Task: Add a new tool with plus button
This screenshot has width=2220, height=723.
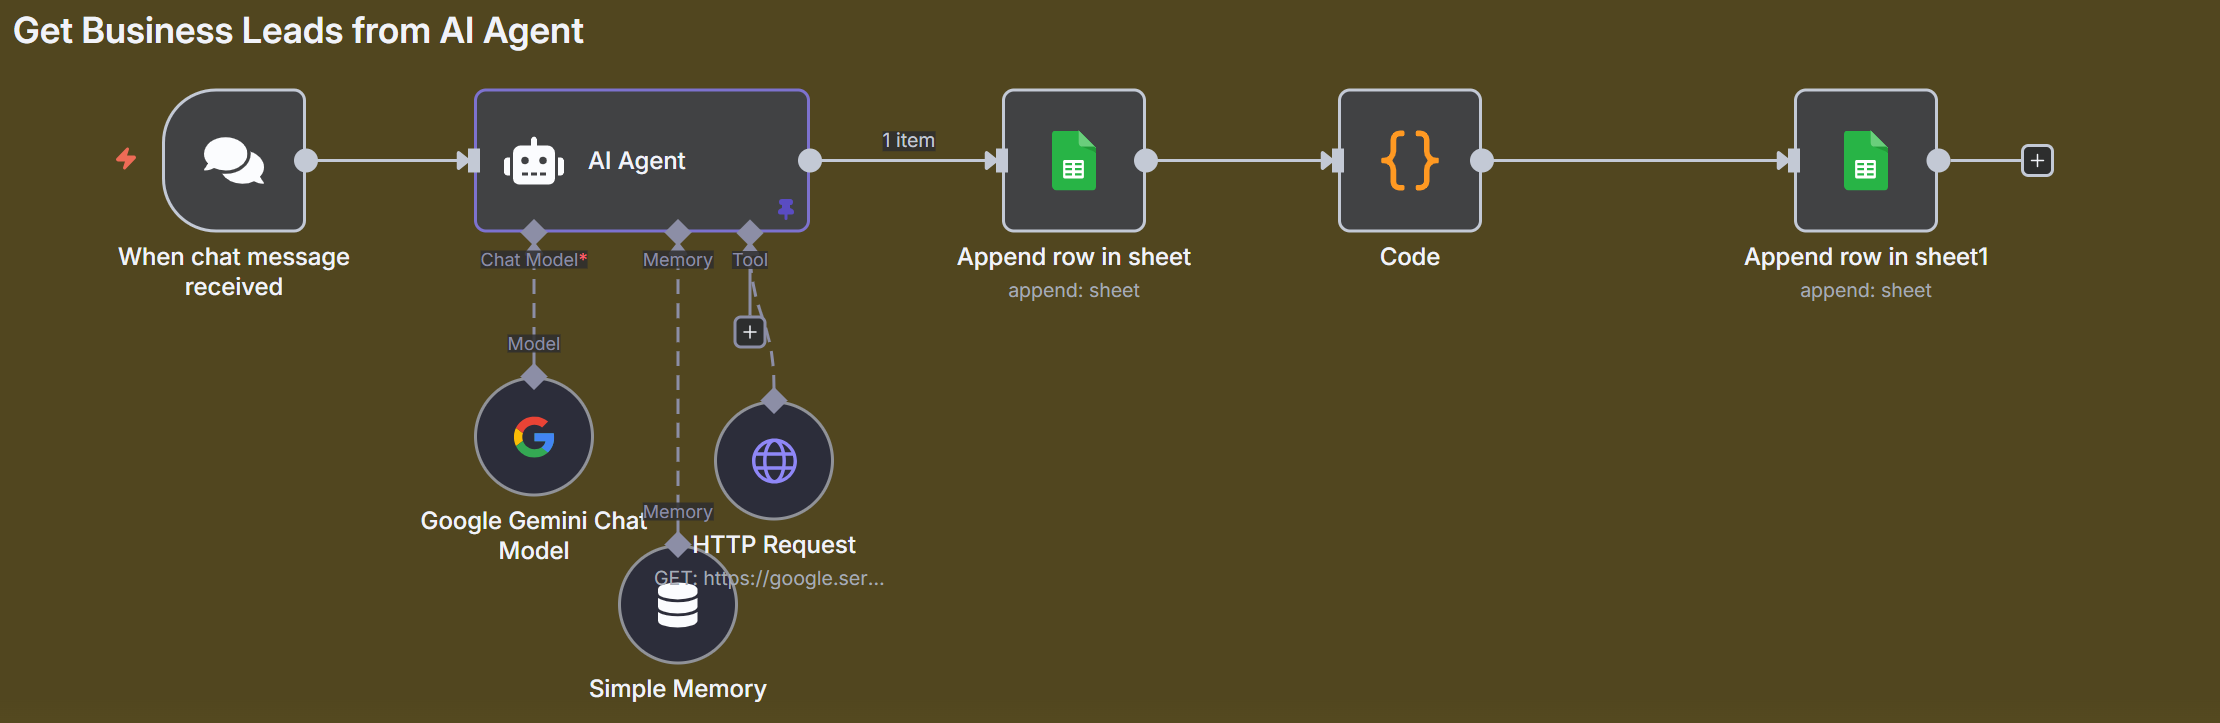Action: tap(750, 332)
